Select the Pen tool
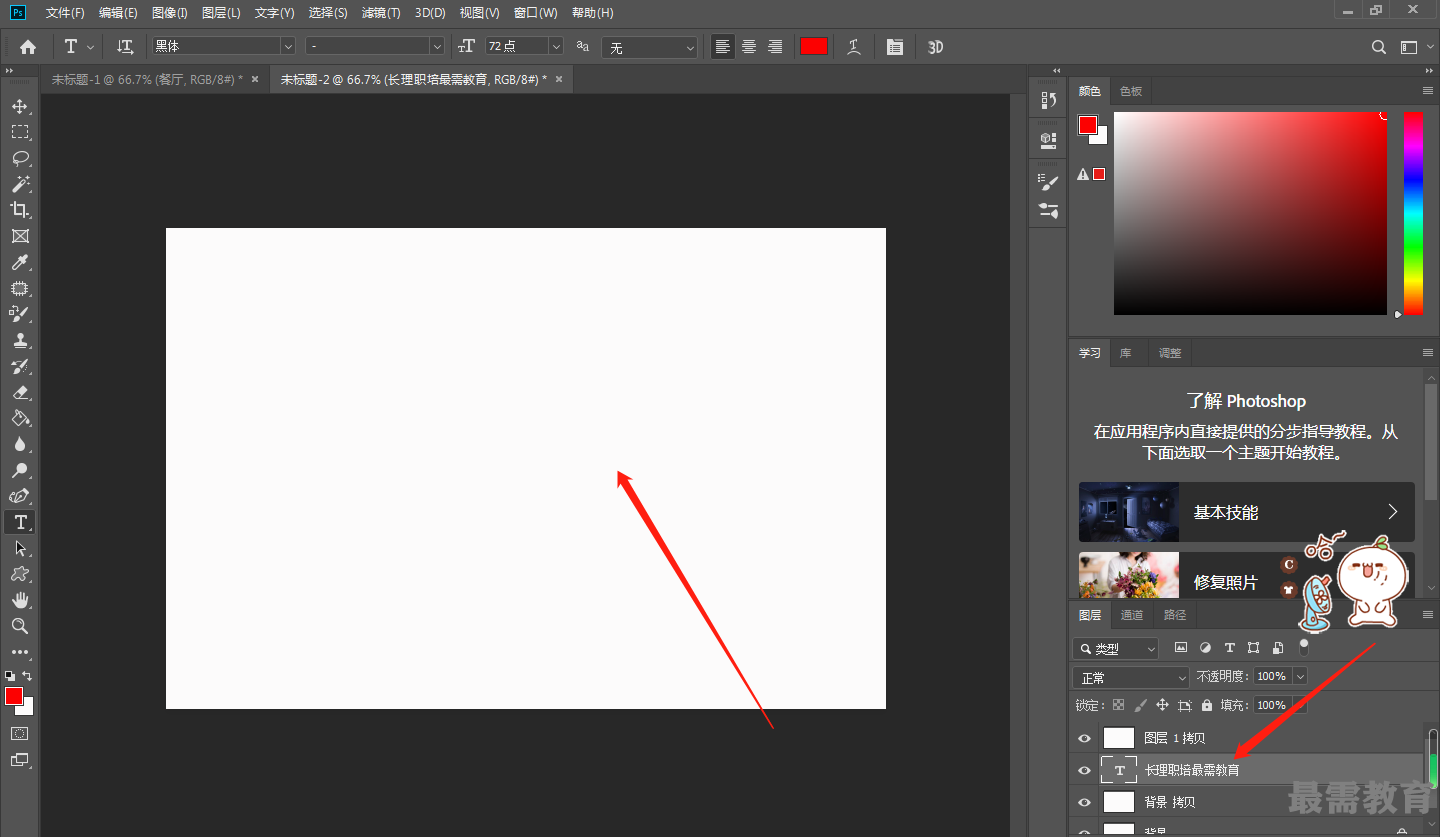 (20, 496)
